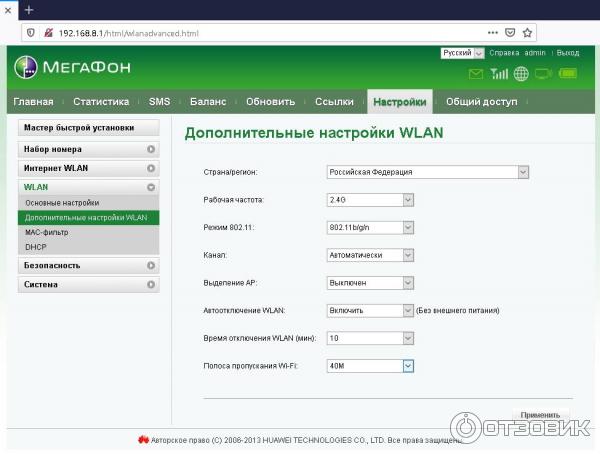Expand the Полоса пропускания Wi-Fi 40M dropdown
The height and width of the screenshot is (454, 600).
pos(370,366)
